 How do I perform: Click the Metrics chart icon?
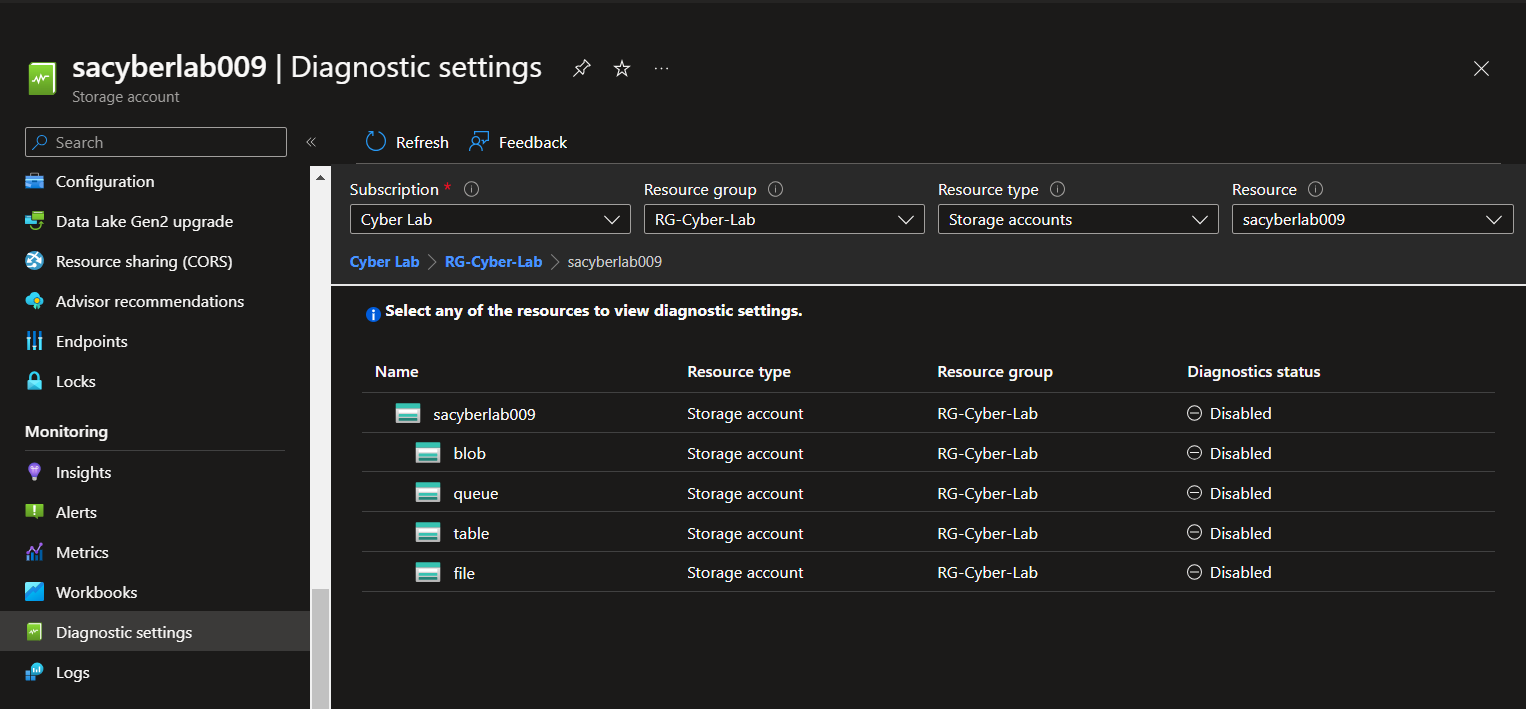click(x=35, y=552)
